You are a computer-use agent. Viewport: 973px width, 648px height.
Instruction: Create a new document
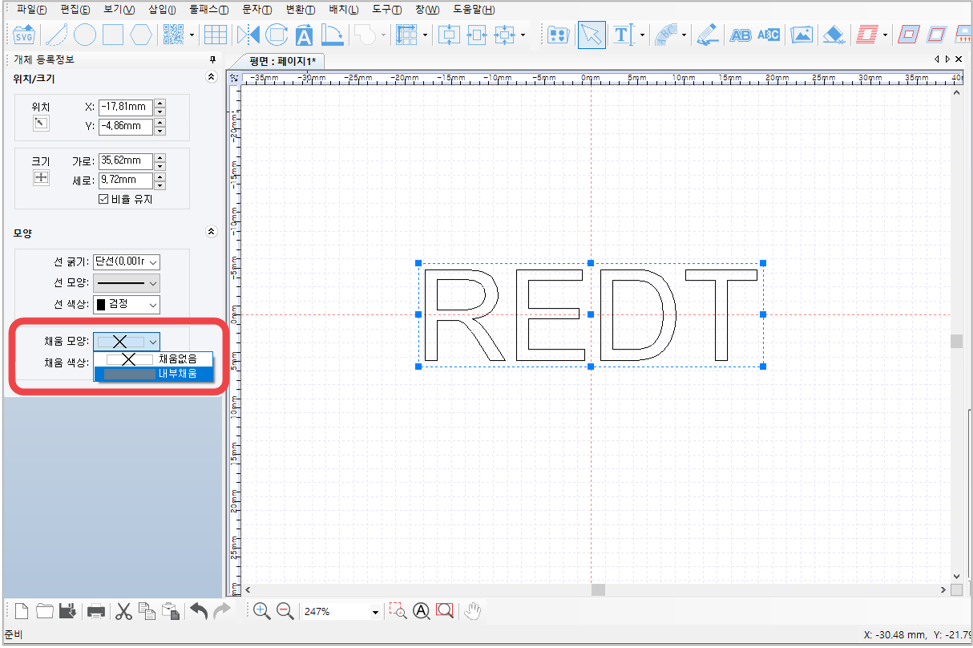(x=22, y=611)
